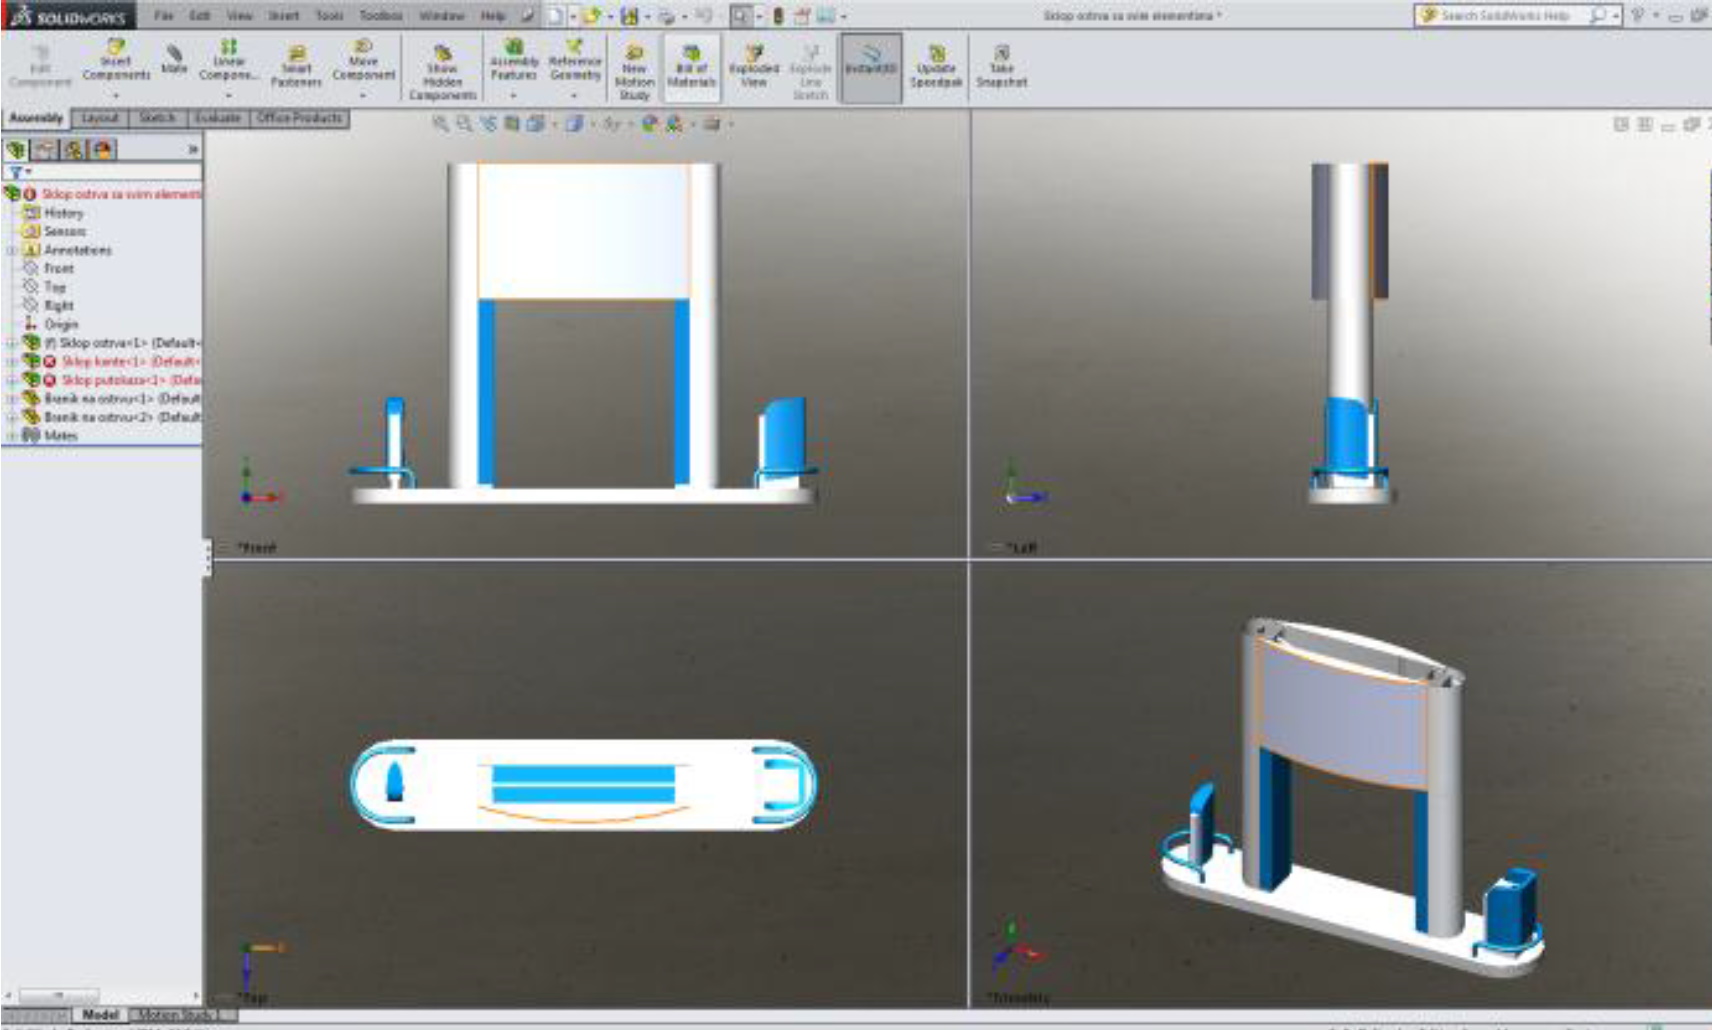Open the Tools menu
The height and width of the screenshot is (1030, 1712).
pos(329,16)
